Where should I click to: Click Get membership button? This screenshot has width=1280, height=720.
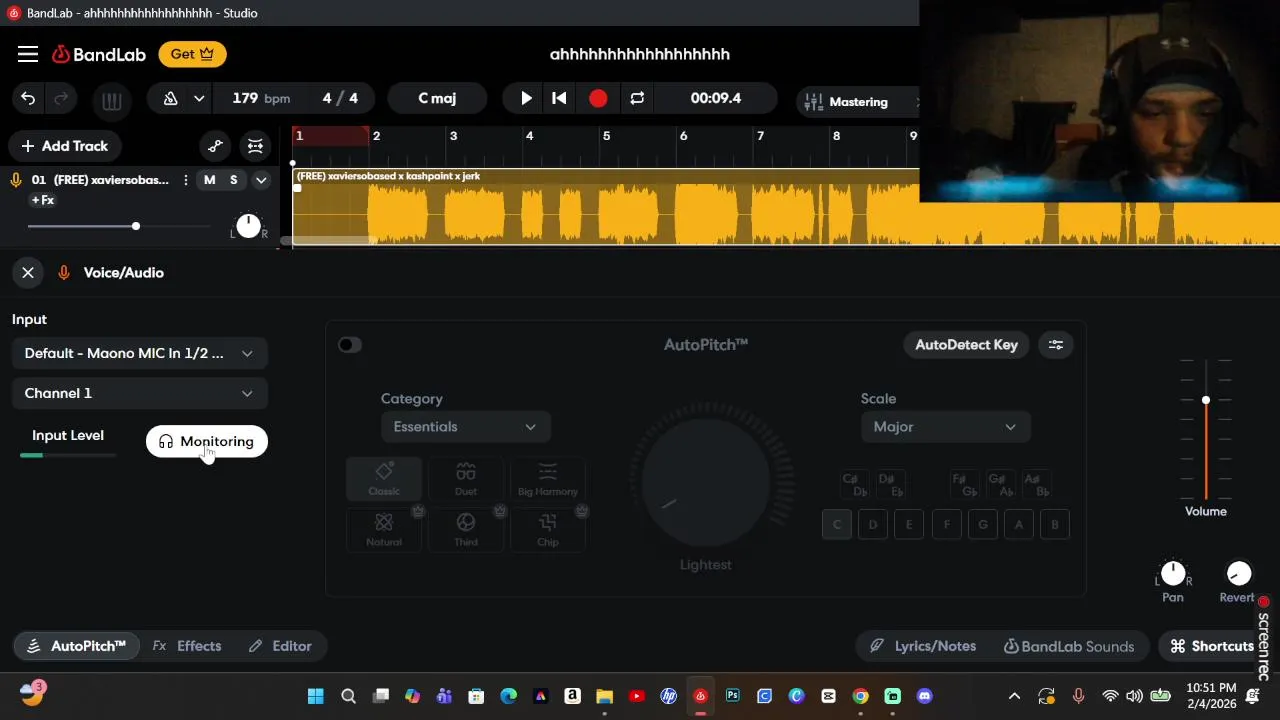coord(192,54)
